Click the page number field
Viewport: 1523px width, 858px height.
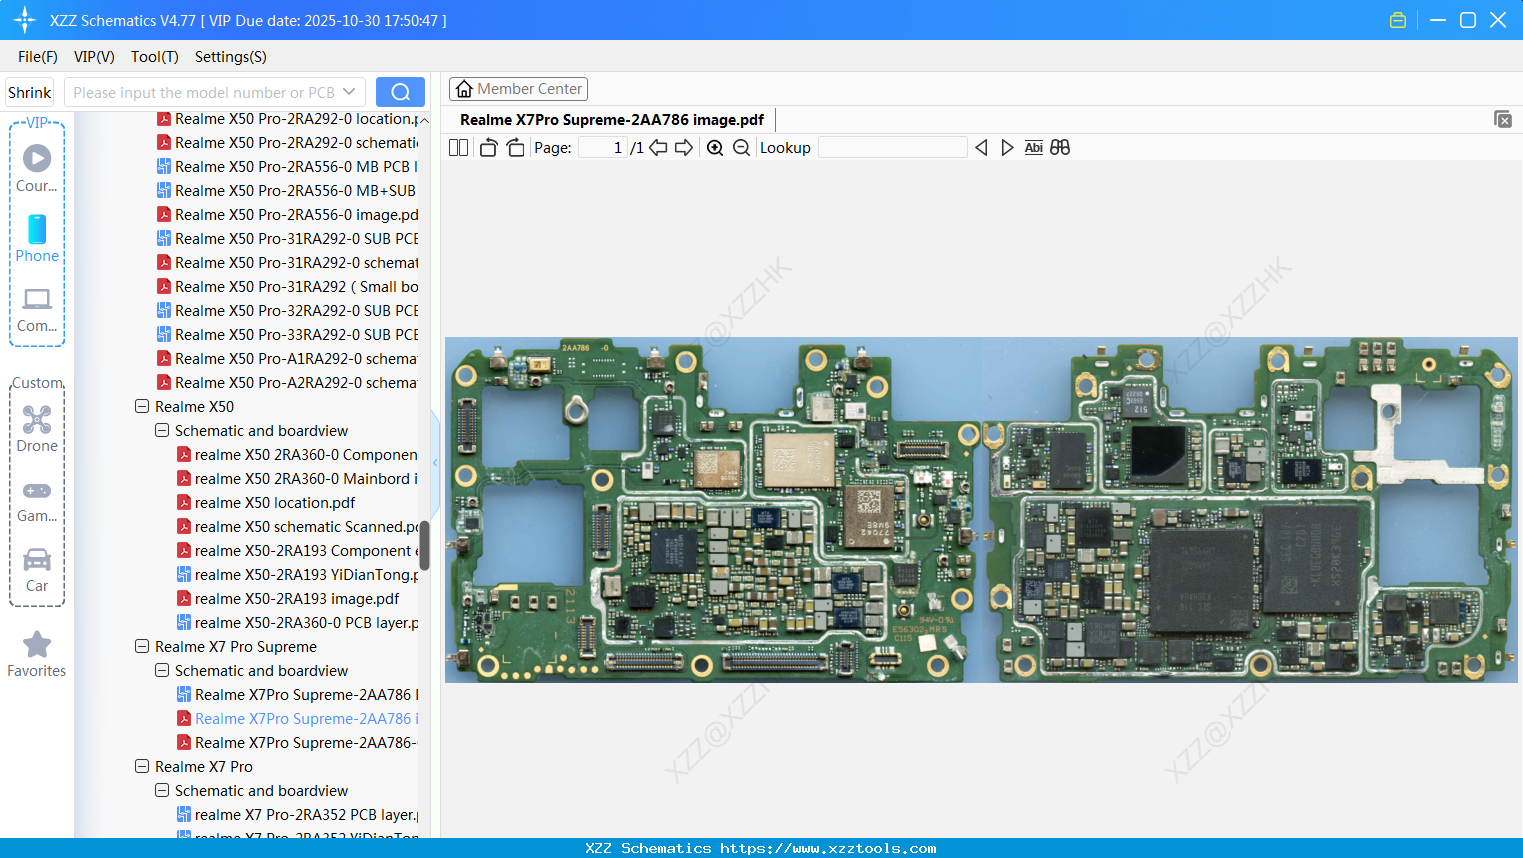pos(602,148)
